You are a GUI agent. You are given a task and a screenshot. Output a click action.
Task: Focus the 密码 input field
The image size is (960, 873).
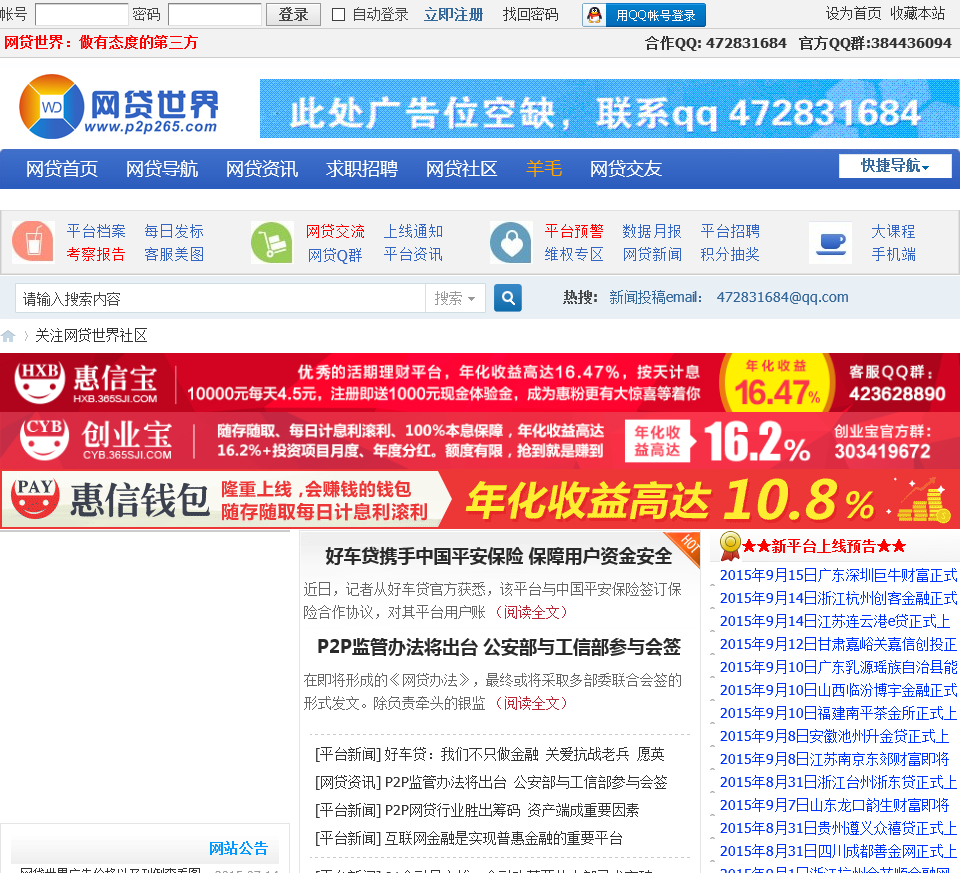[x=215, y=15]
